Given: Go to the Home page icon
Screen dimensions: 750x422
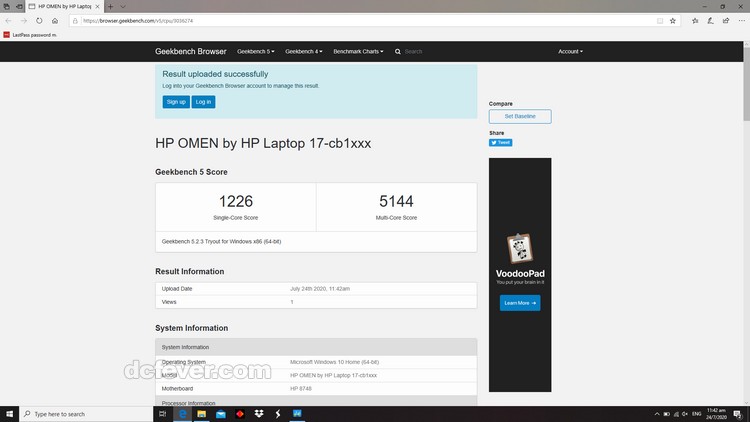Looking at the screenshot, I should coord(55,21).
